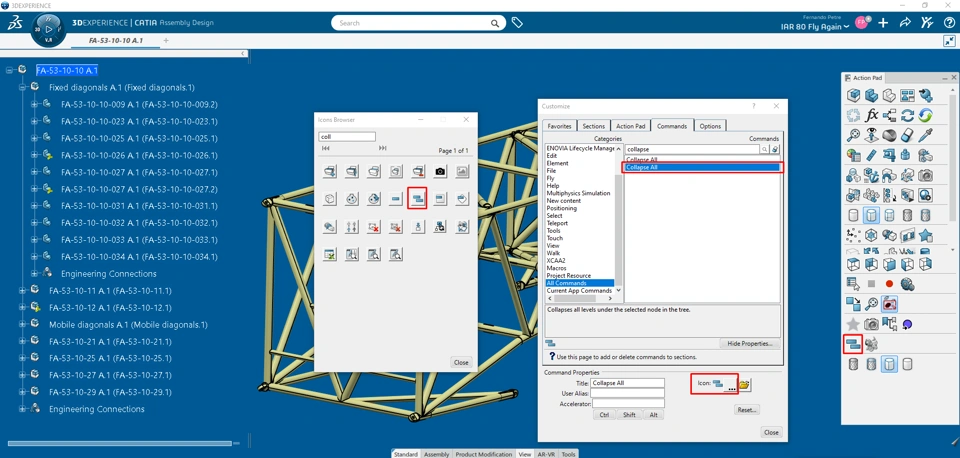Select the highlighted Collapse All command
The height and width of the screenshot is (458, 960).
702,167
